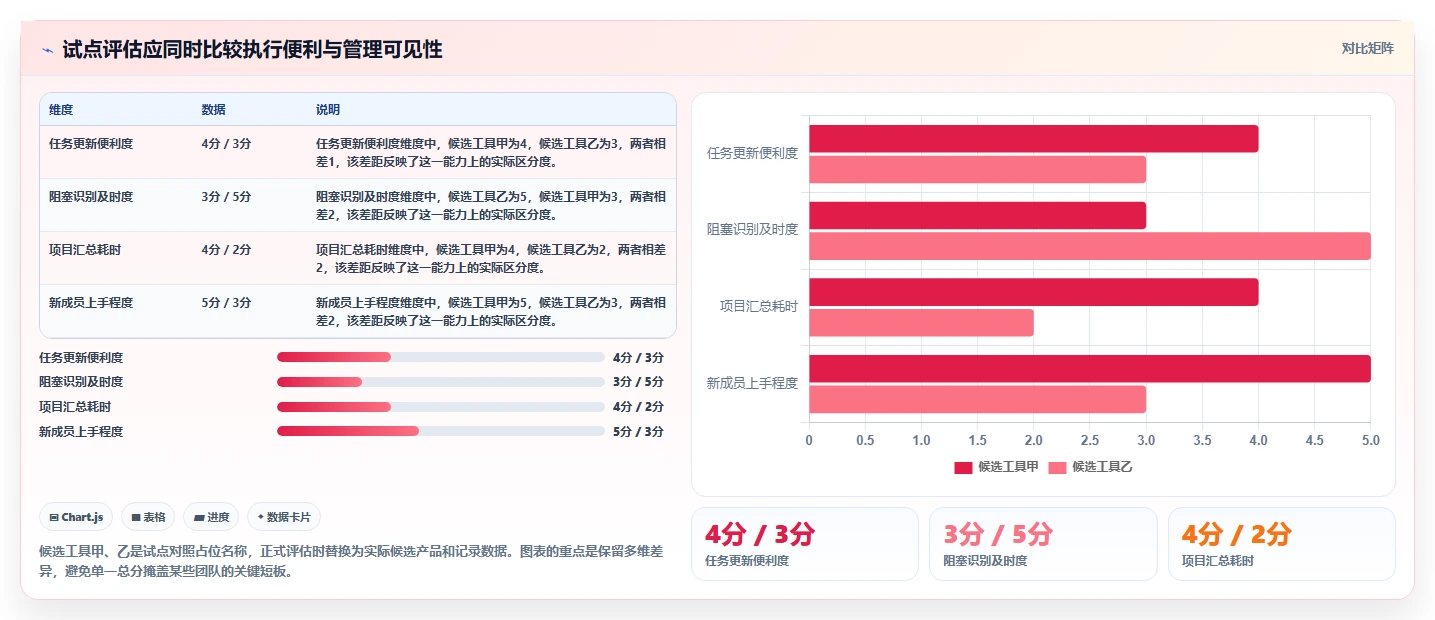The width and height of the screenshot is (1435, 620).
Task: Click the title 试点评估应同时比较执行便利与管理可见性
Action: (x=252, y=49)
